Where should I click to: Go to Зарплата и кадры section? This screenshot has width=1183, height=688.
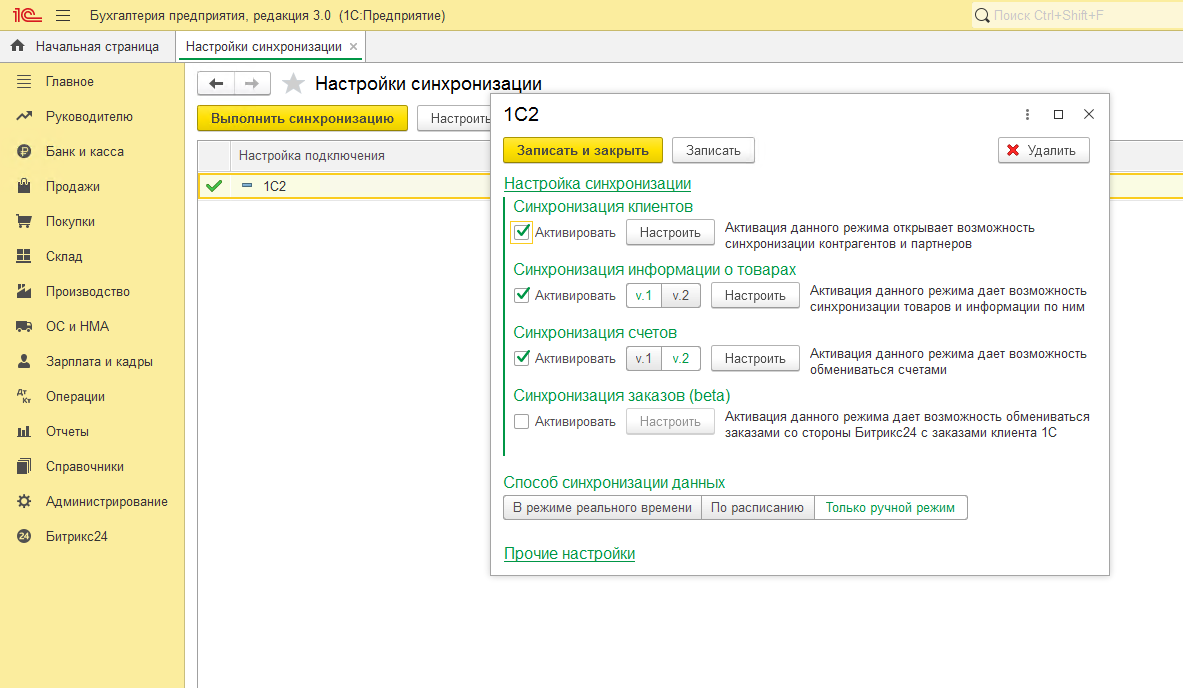point(98,362)
